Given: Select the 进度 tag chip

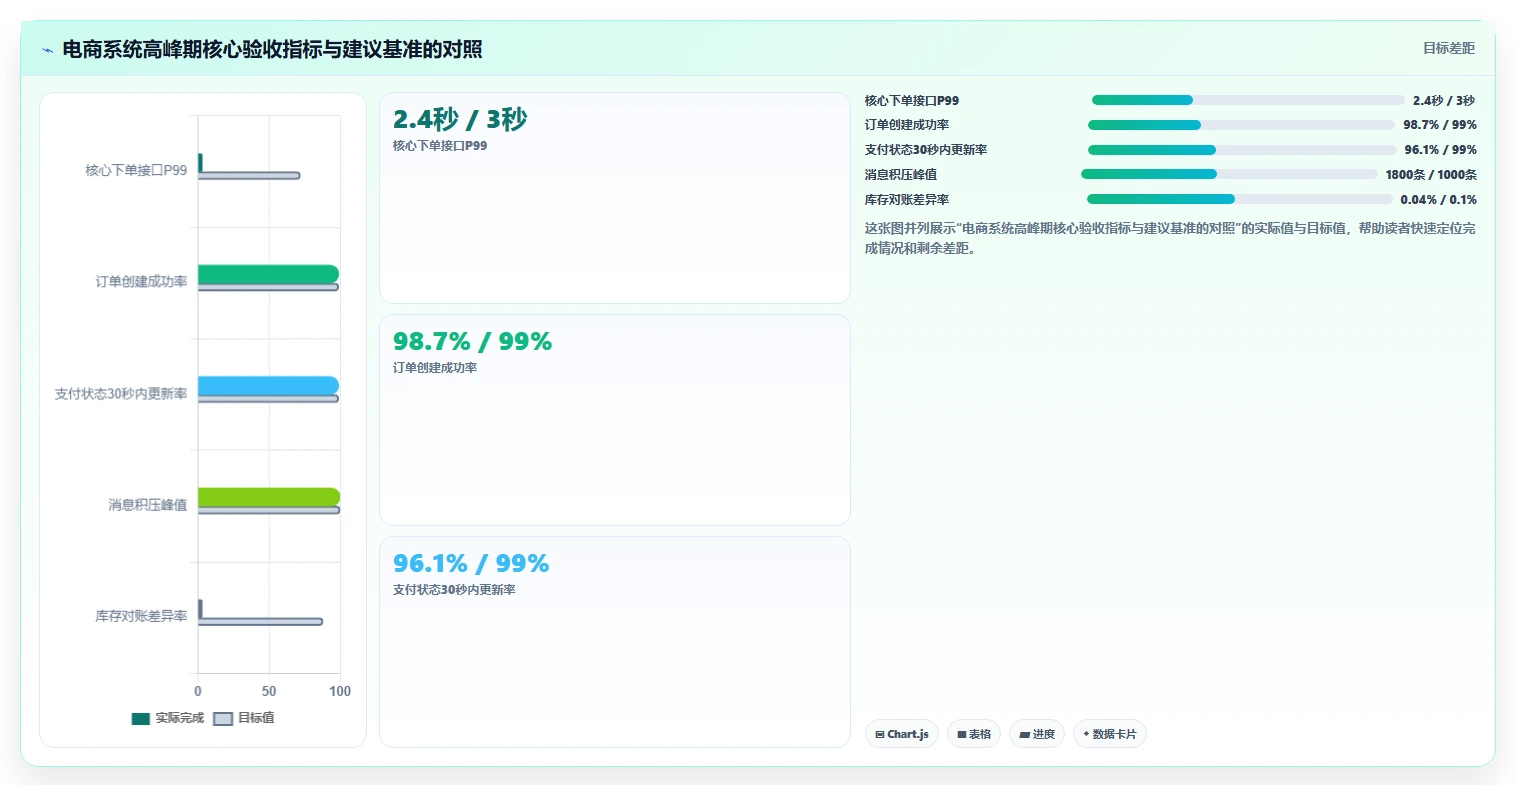Looking at the screenshot, I should click(x=1037, y=734).
